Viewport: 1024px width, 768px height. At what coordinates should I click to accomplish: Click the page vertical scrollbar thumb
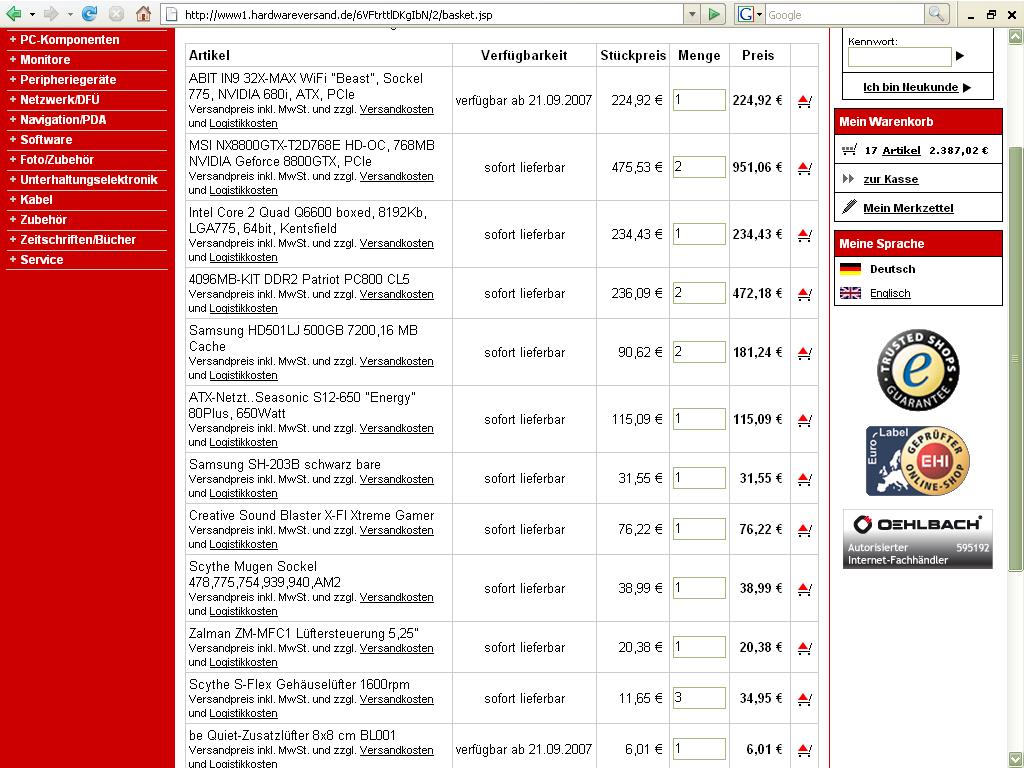point(1015,358)
